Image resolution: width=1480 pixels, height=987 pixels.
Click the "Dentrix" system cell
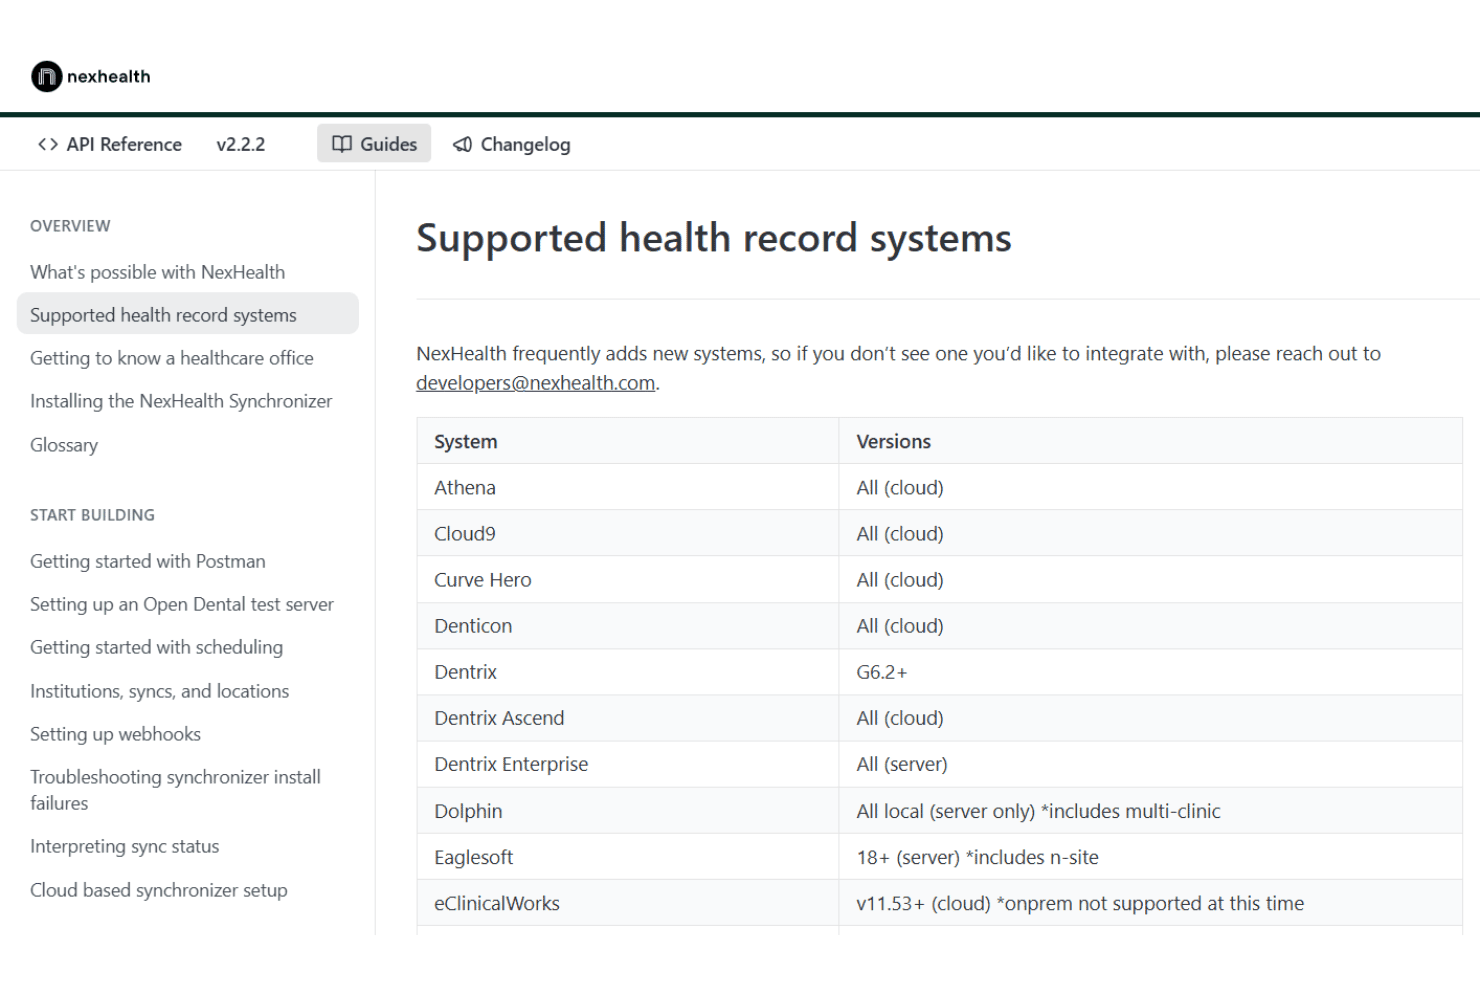point(628,672)
